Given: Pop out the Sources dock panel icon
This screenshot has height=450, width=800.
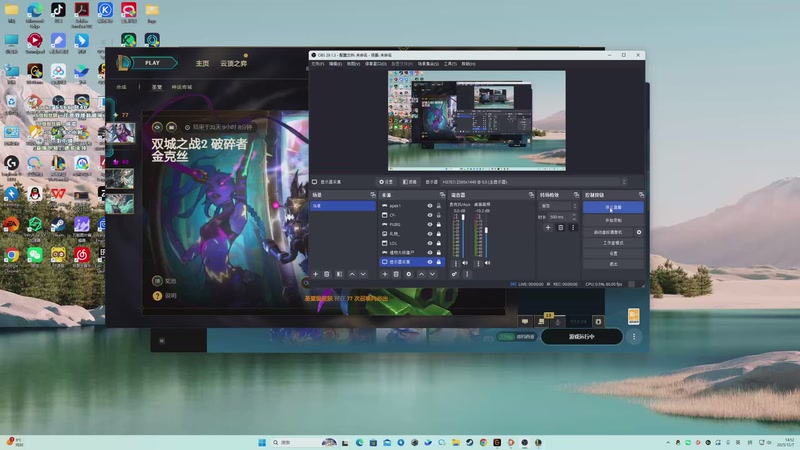Looking at the screenshot, I should 442,195.
